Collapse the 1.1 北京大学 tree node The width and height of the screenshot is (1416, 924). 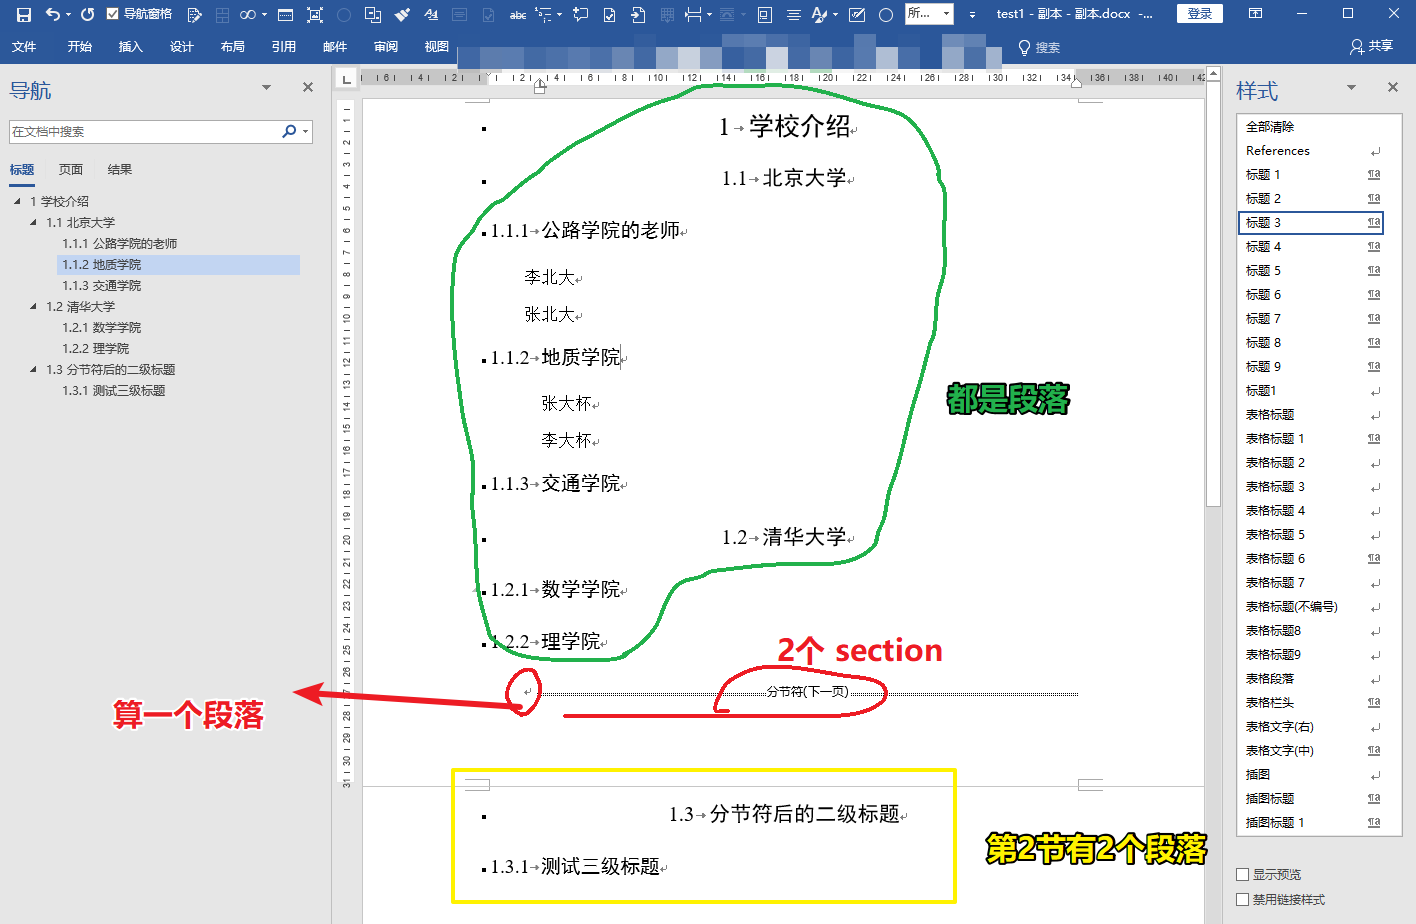coord(33,222)
